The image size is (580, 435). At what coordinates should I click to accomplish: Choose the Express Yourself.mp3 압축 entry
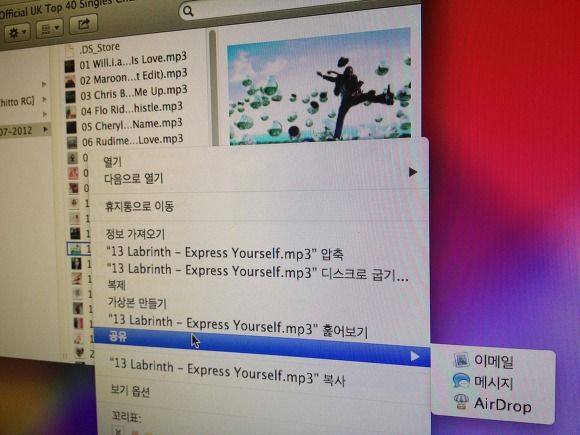225,253
